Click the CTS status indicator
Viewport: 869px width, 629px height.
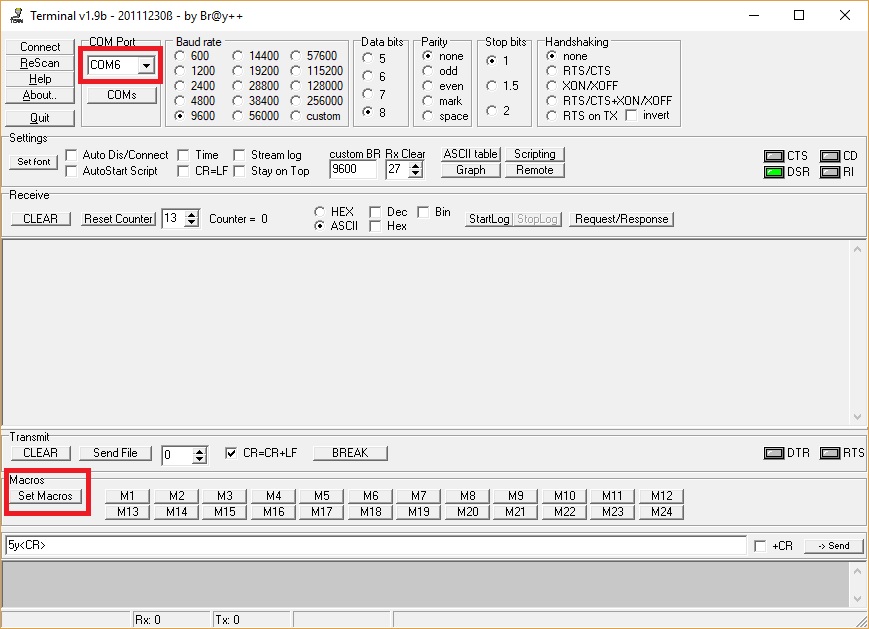tap(773, 156)
